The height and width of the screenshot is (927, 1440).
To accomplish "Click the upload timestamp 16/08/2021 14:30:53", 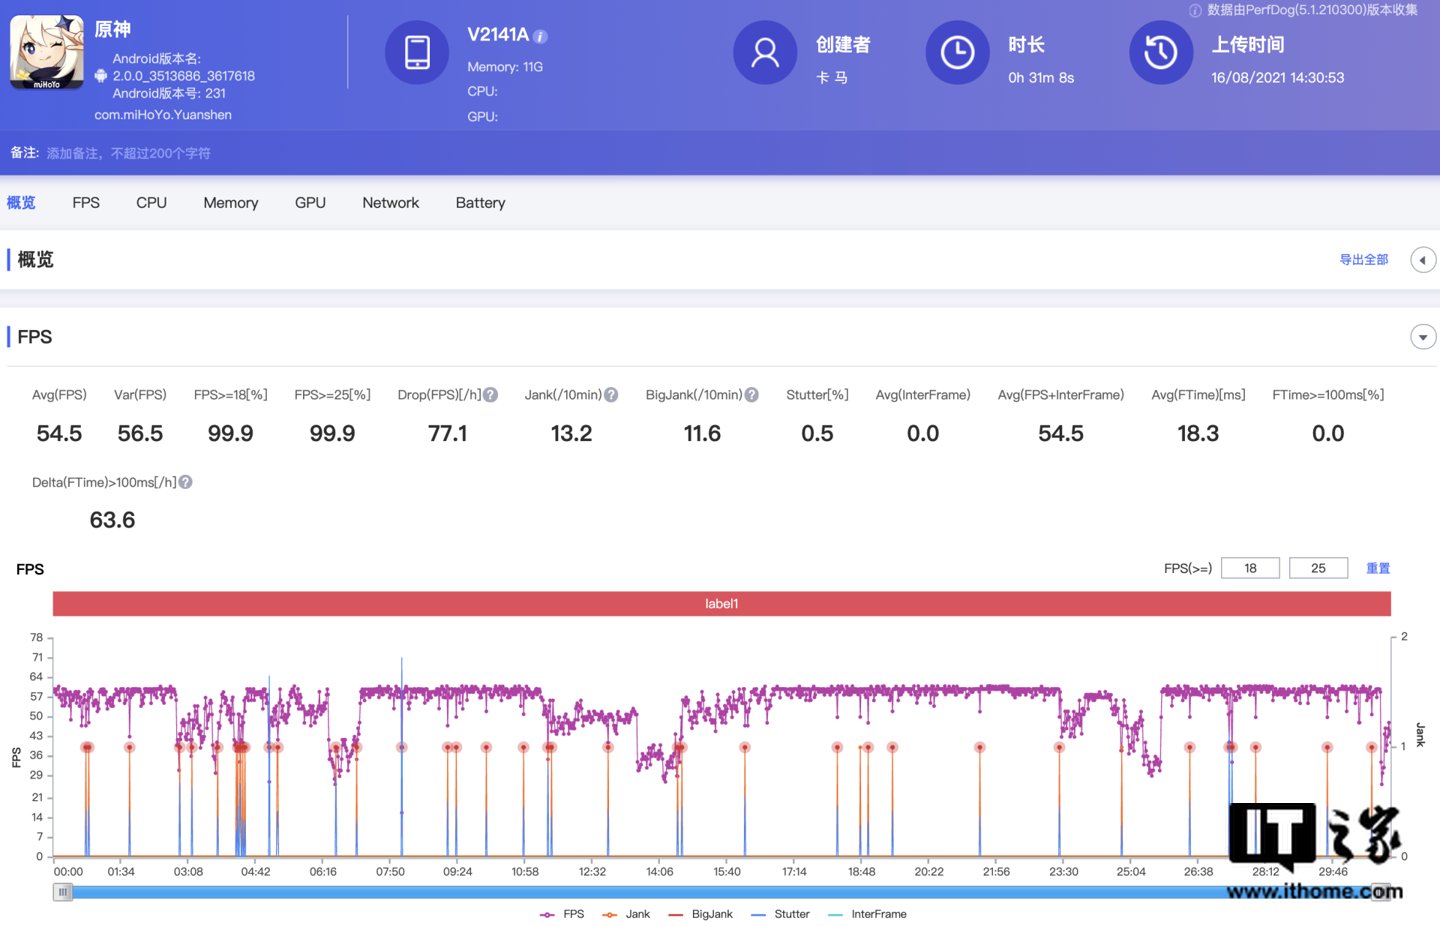I will point(1277,78).
